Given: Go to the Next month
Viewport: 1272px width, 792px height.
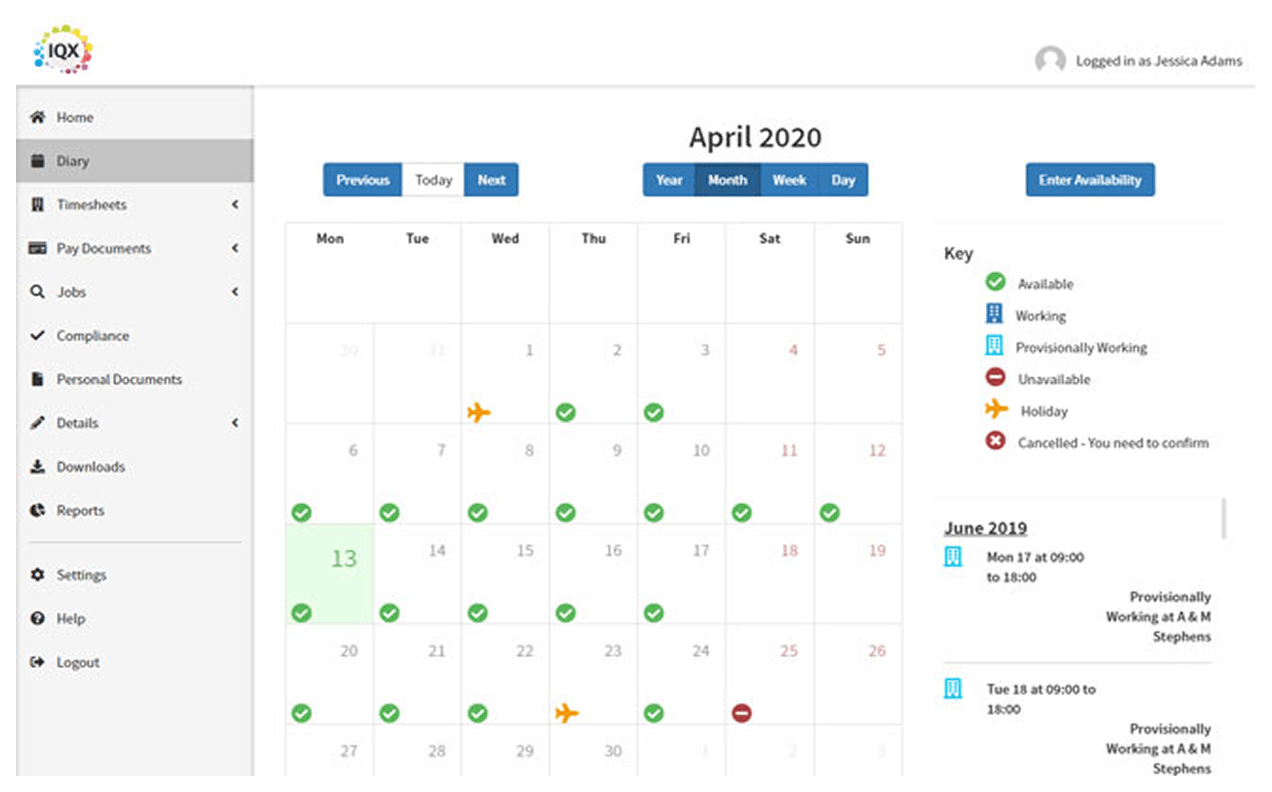Looking at the screenshot, I should point(491,180).
